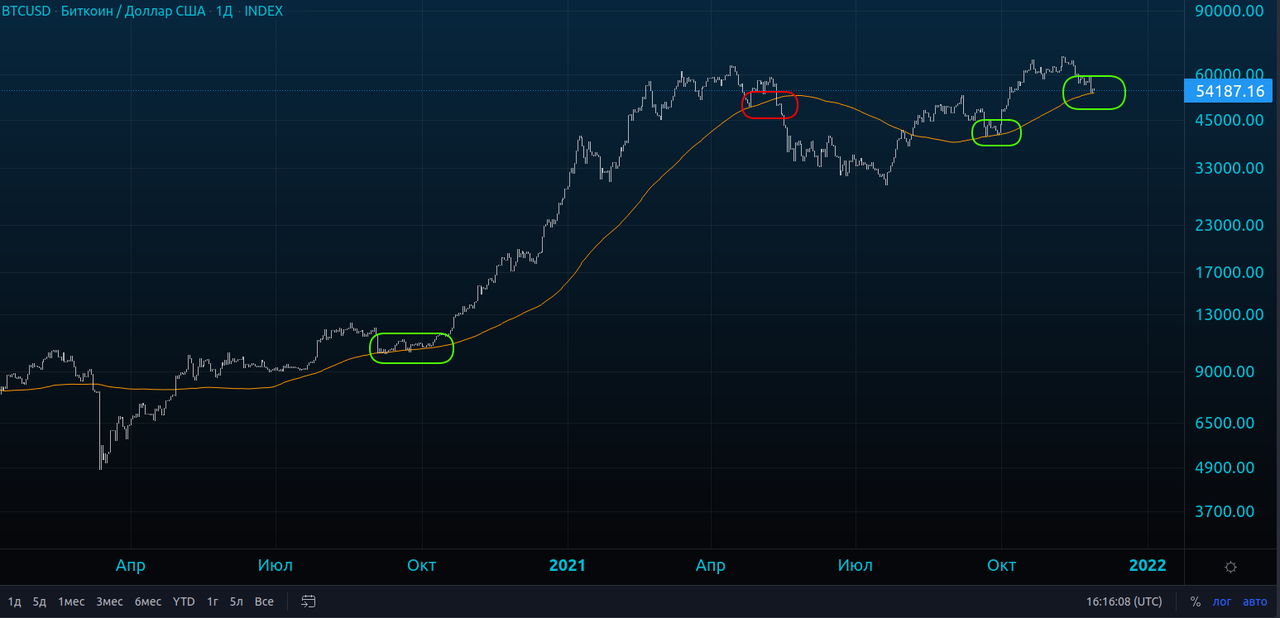Viewport: 1280px width, 618px height.
Task: Toggle the лог logarithmic scale
Action: coord(1222,602)
